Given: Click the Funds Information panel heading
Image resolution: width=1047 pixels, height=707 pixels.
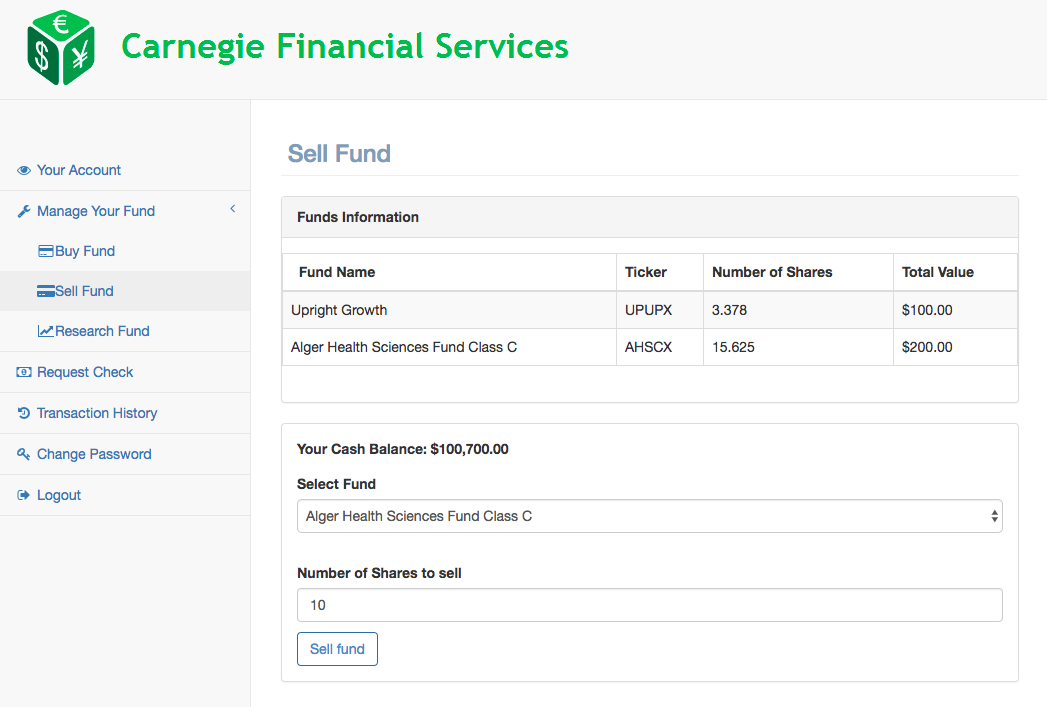Looking at the screenshot, I should coord(358,217).
